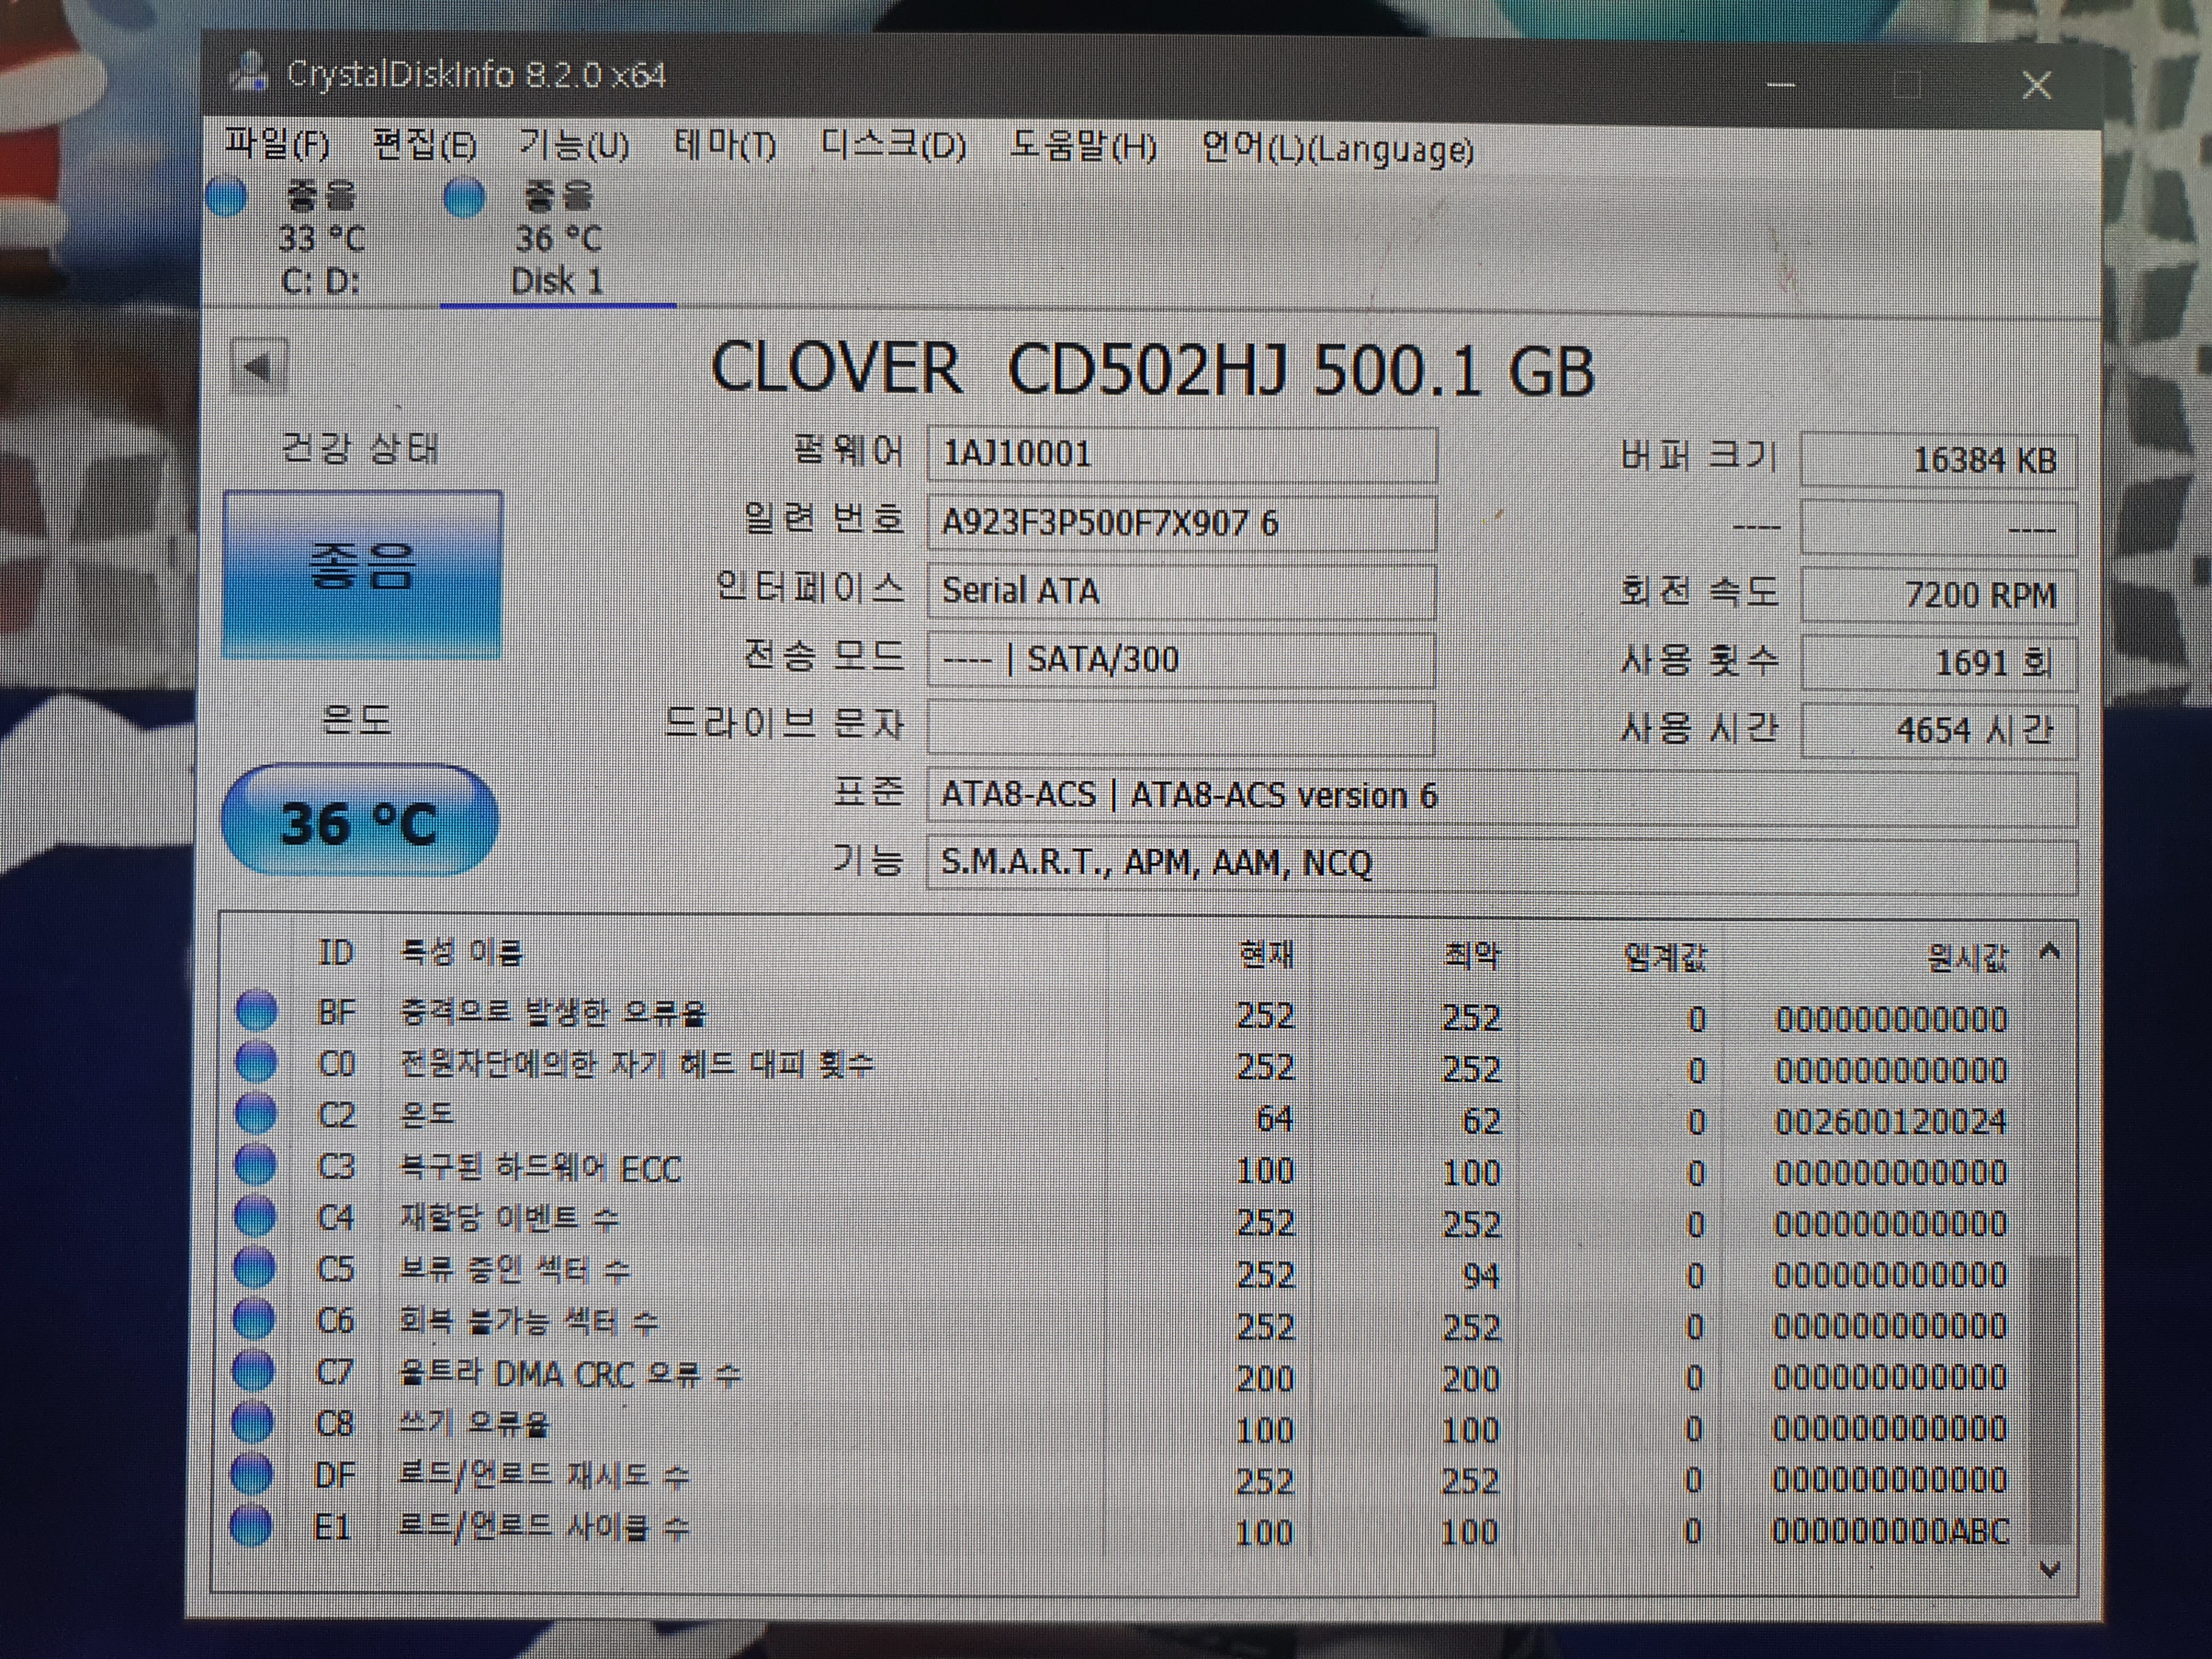Click the status dot for attribute C3
This screenshot has width=2212, height=1659.
click(x=255, y=1164)
